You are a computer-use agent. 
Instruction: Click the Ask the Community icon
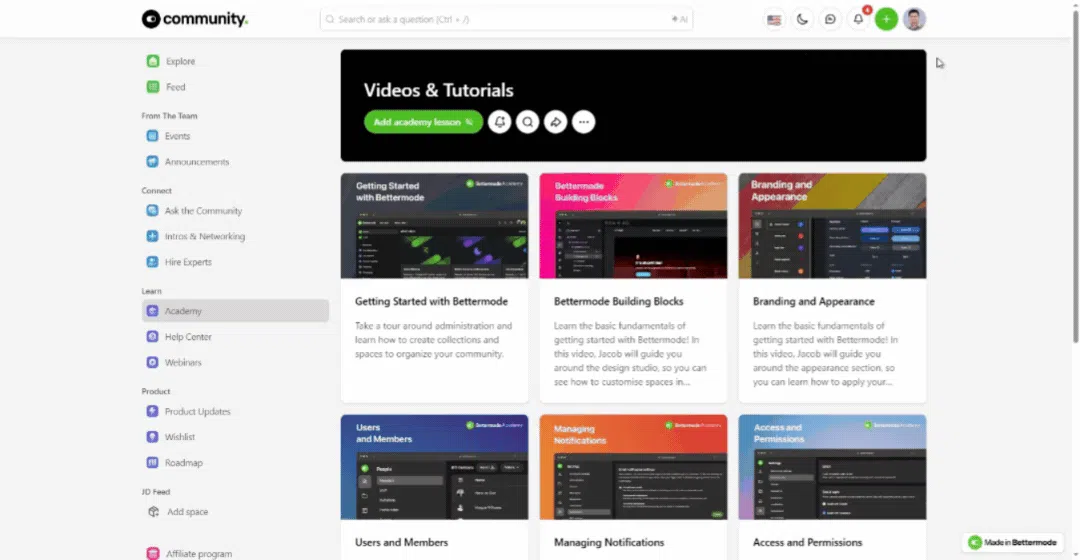[152, 211]
